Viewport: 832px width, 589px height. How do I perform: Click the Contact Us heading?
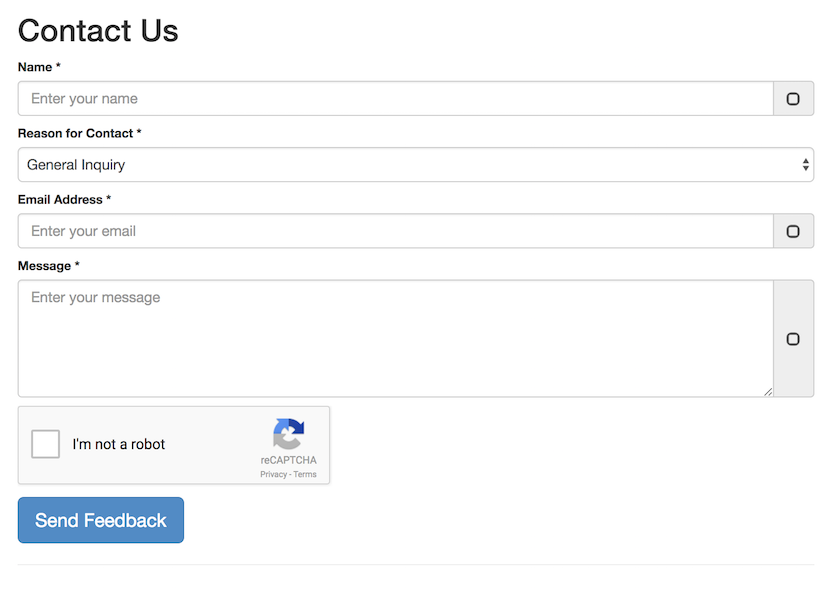coord(97,31)
